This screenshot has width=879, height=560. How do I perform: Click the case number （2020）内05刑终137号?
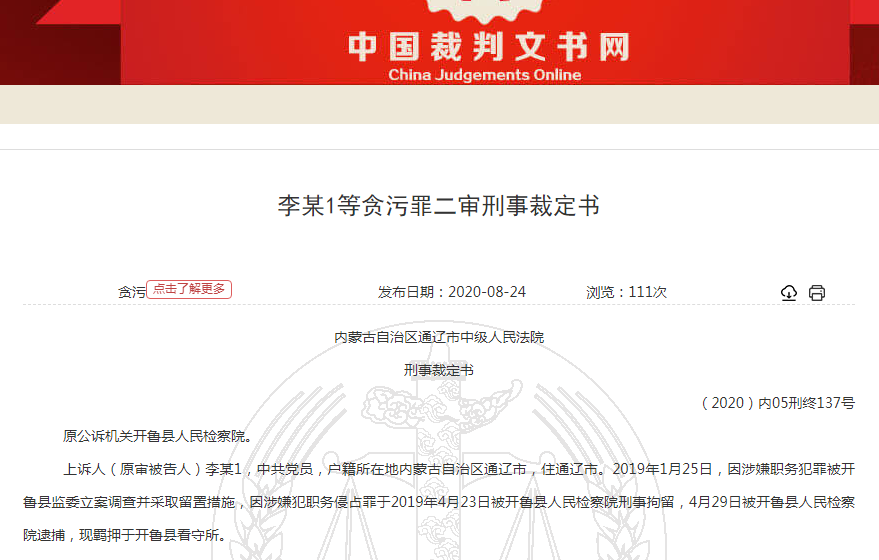point(778,403)
